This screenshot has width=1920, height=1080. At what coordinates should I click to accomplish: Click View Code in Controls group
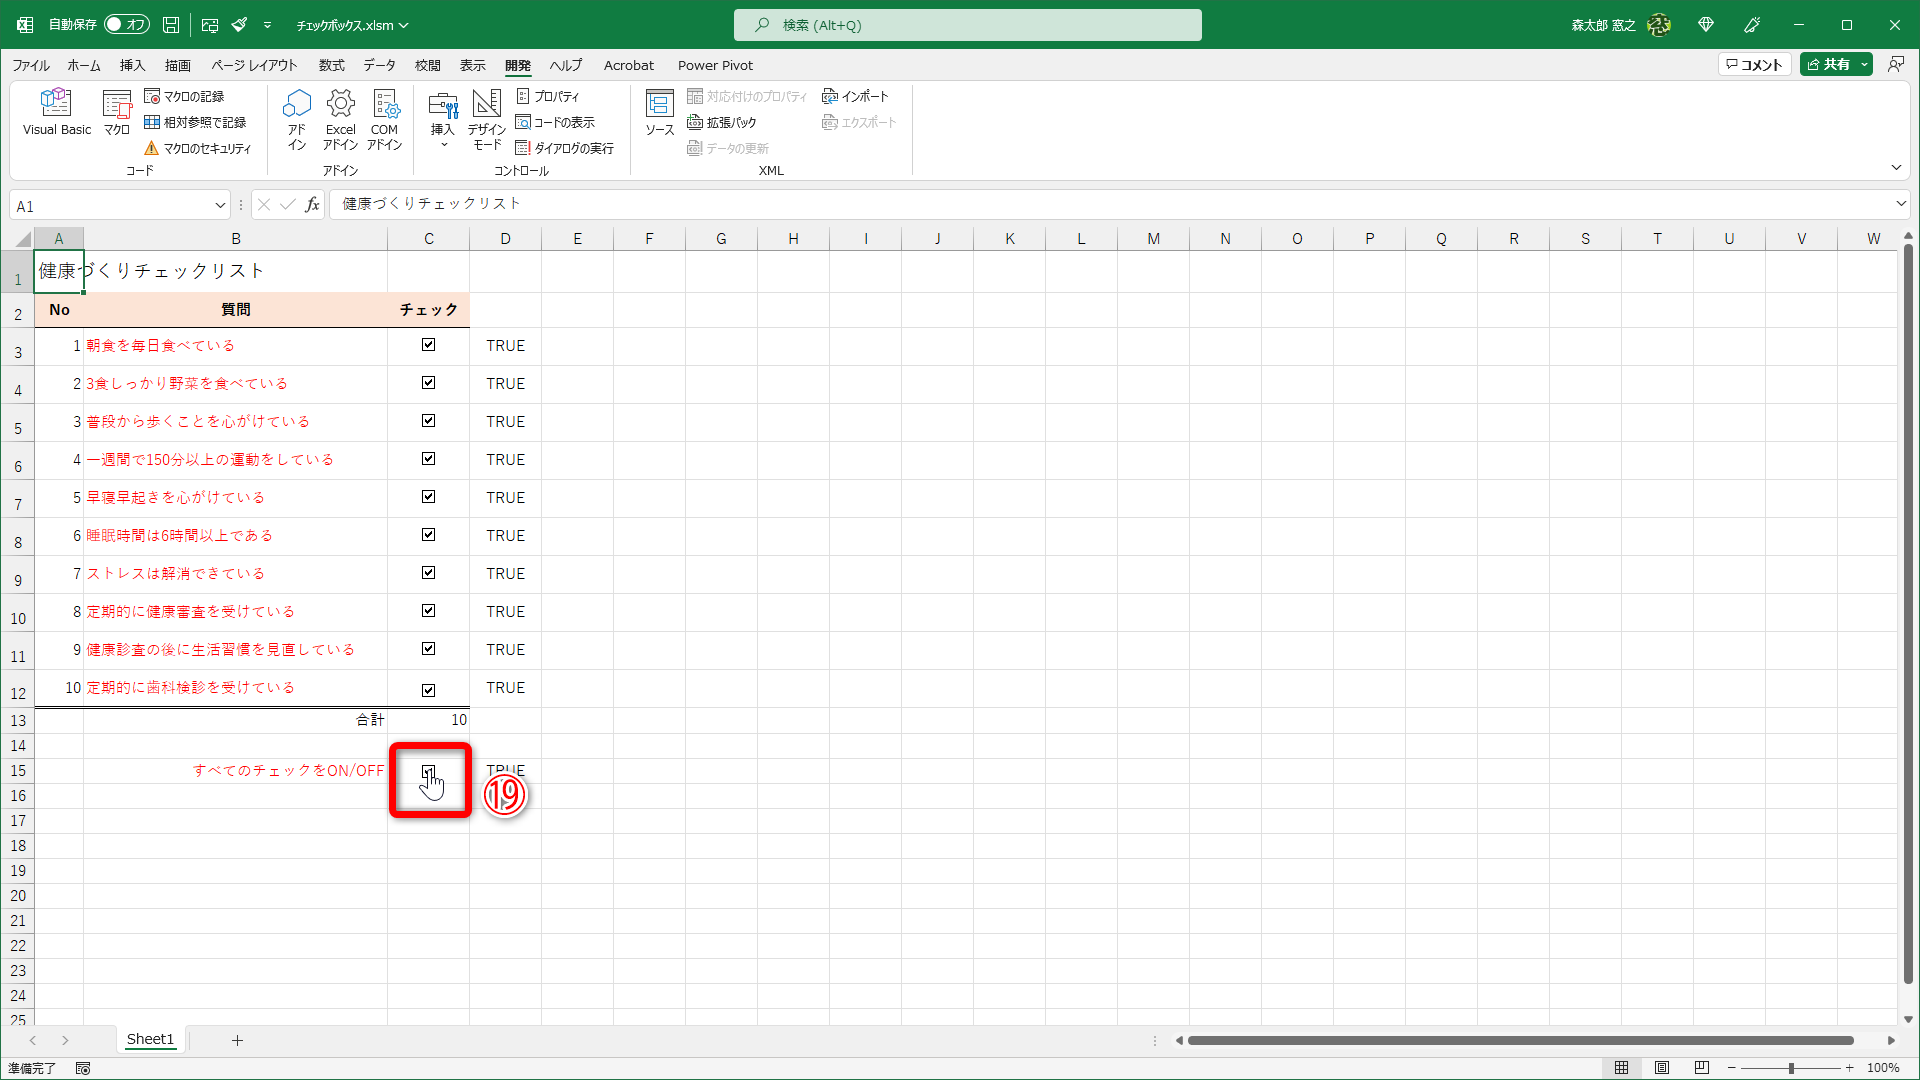(x=556, y=122)
